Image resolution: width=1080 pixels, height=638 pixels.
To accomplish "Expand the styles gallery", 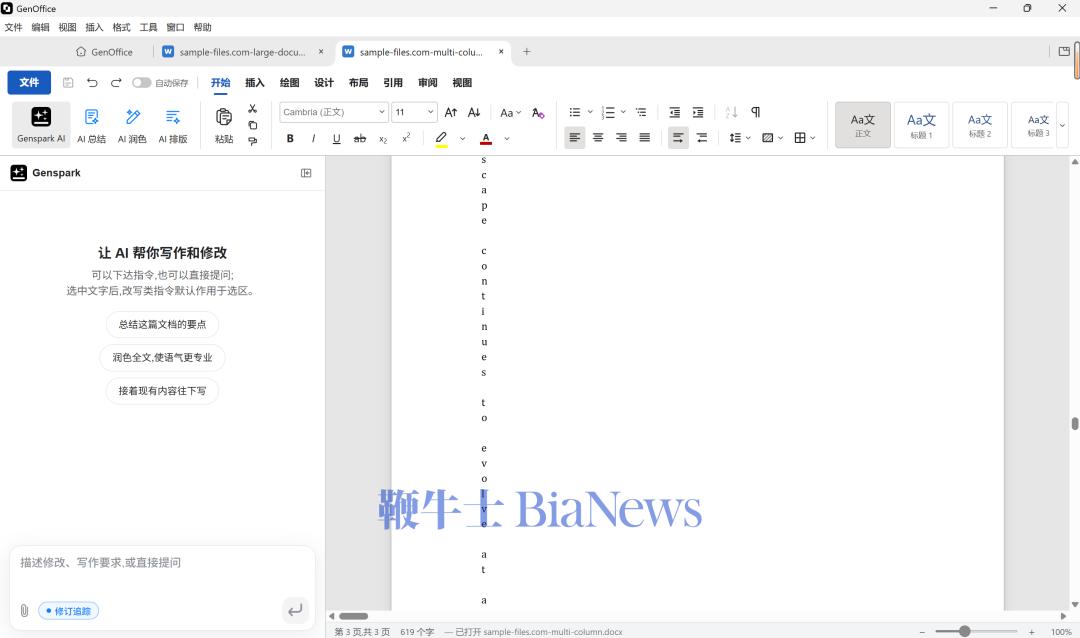I will point(1062,125).
